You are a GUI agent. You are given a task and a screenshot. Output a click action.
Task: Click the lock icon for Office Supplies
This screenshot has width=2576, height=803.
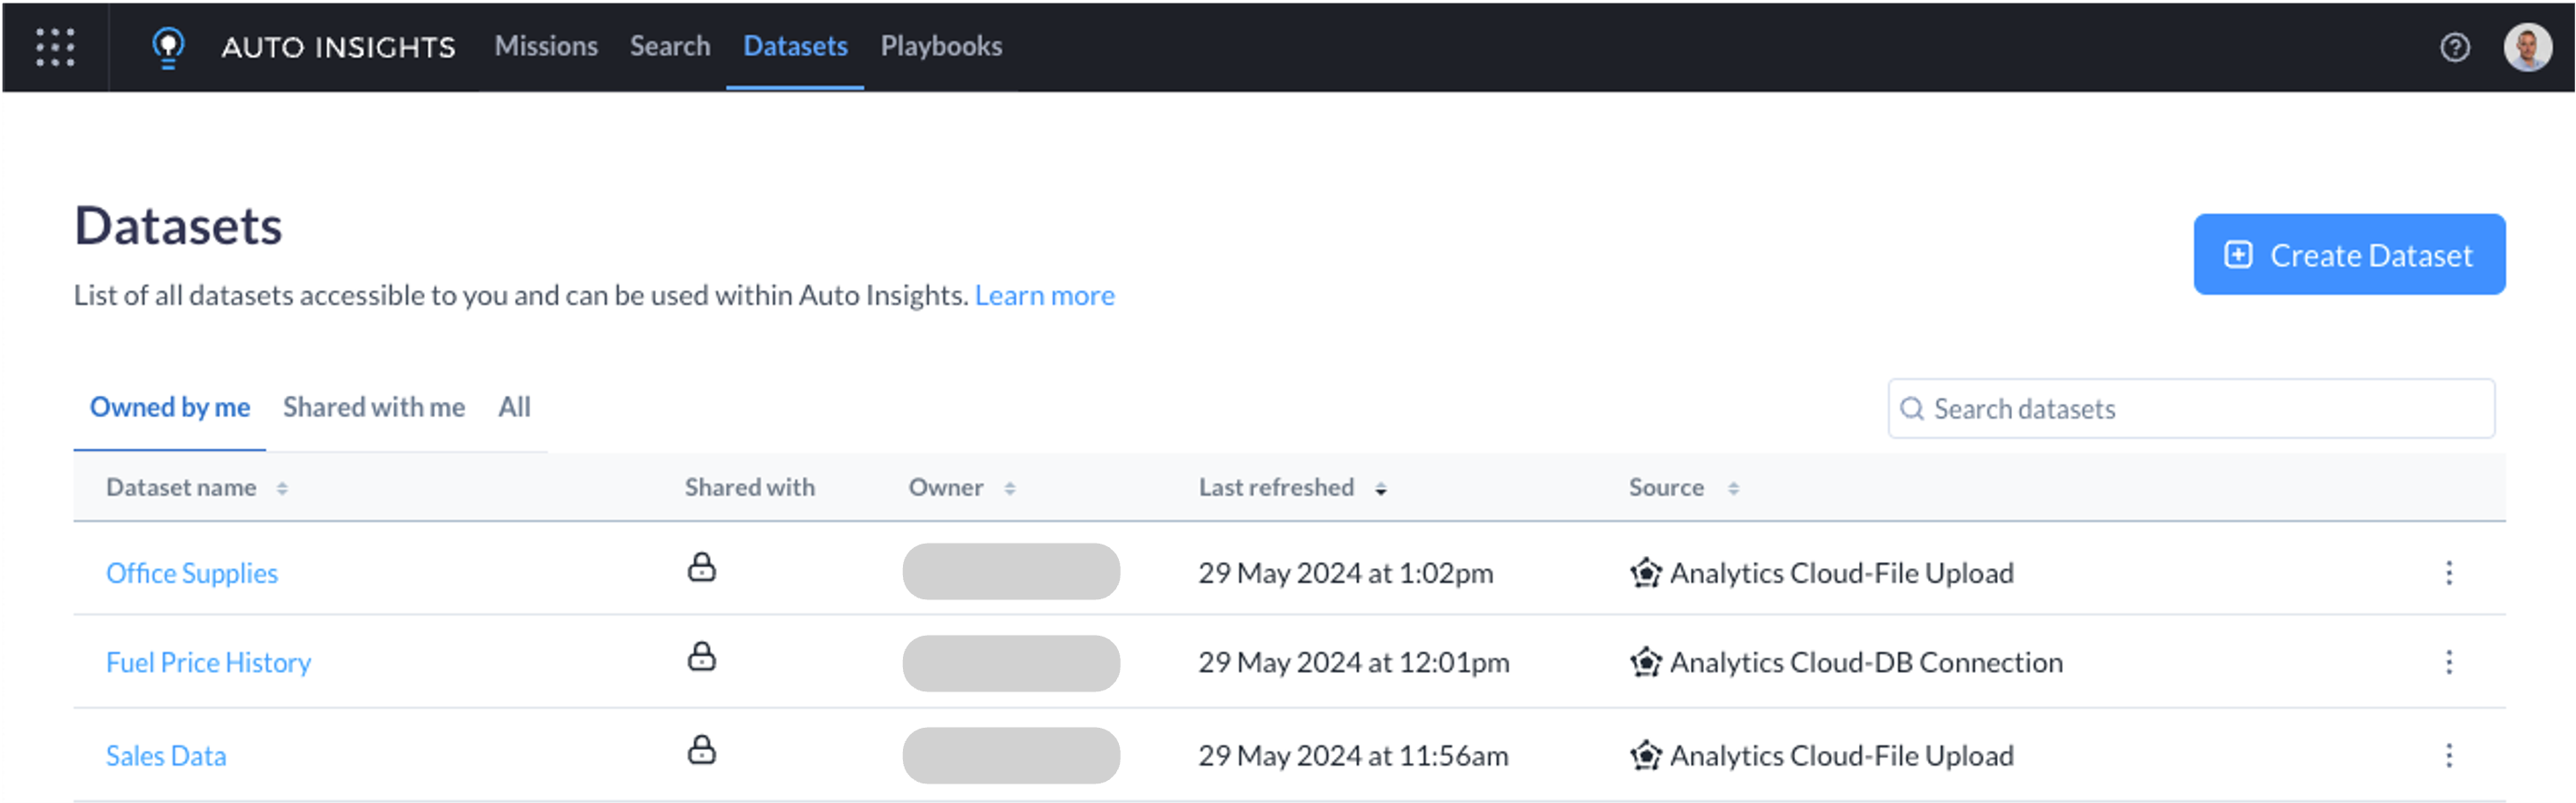click(701, 568)
